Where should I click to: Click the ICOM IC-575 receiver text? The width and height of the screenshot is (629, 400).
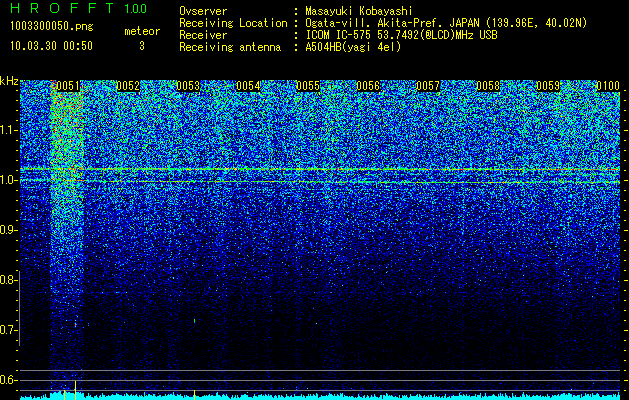coord(401,35)
